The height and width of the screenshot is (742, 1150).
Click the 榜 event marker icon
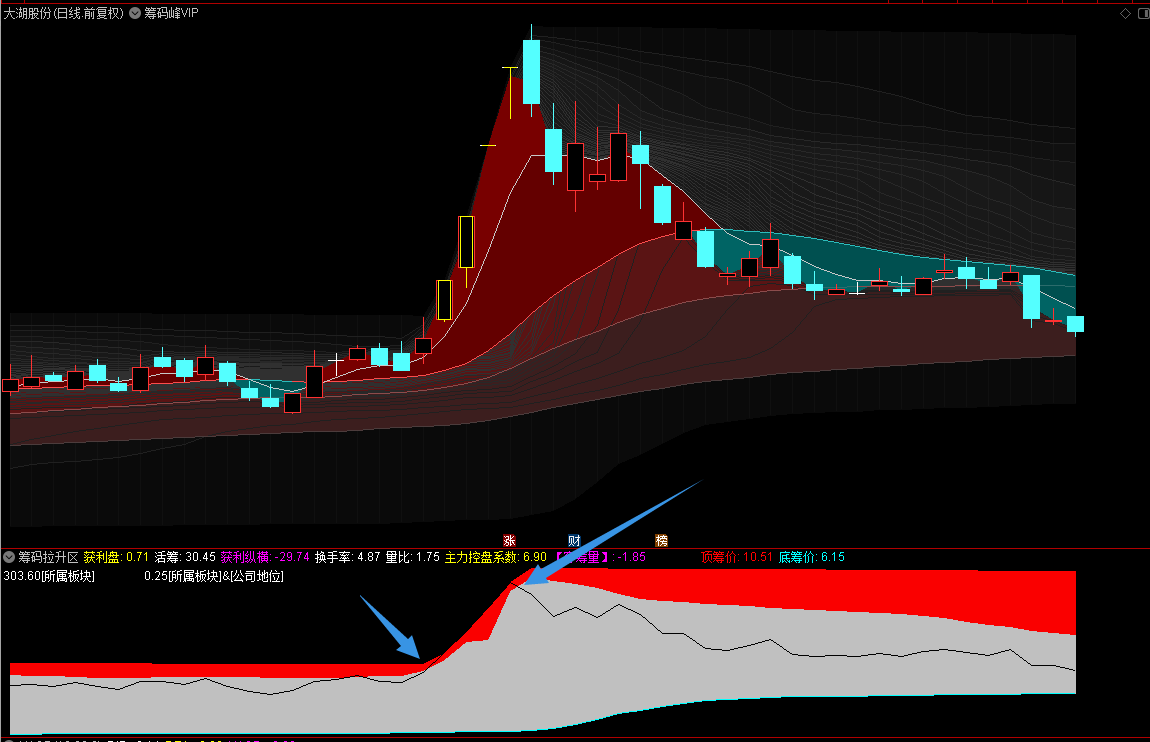click(662, 541)
